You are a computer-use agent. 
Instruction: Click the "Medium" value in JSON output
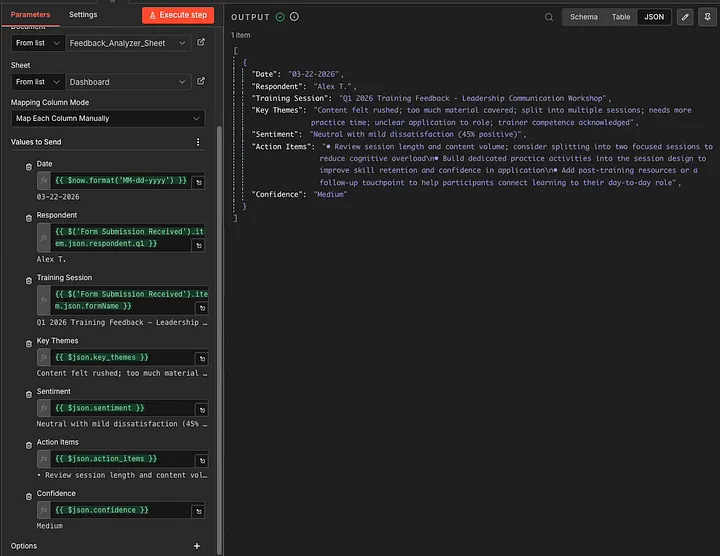pos(330,194)
